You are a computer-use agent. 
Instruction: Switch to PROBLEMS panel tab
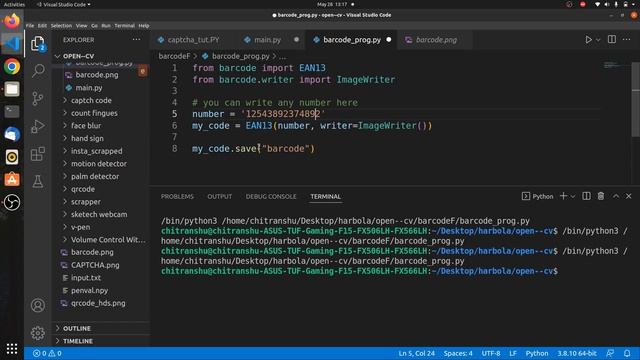[177, 196]
